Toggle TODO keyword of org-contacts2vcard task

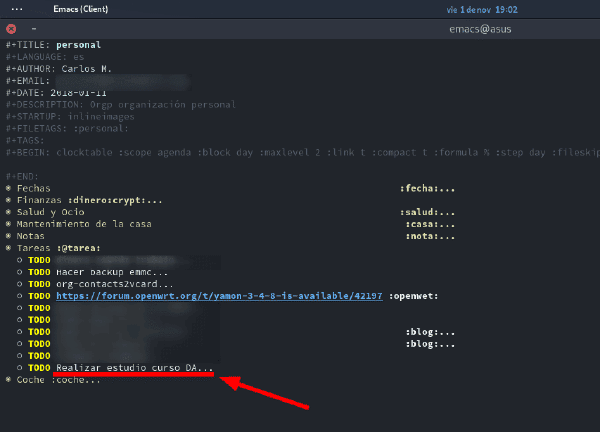[39, 284]
